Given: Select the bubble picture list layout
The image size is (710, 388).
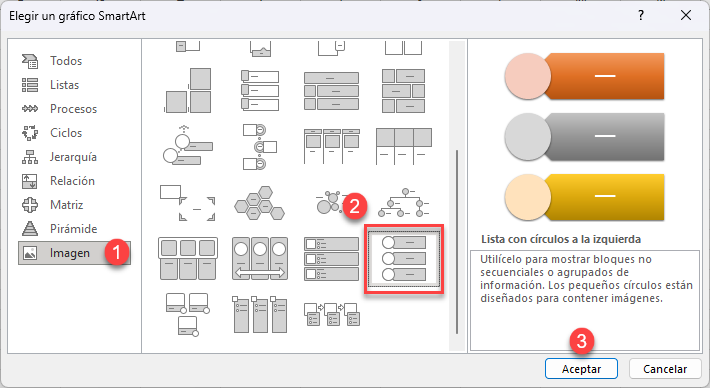Looking at the screenshot, I should pos(331,202).
